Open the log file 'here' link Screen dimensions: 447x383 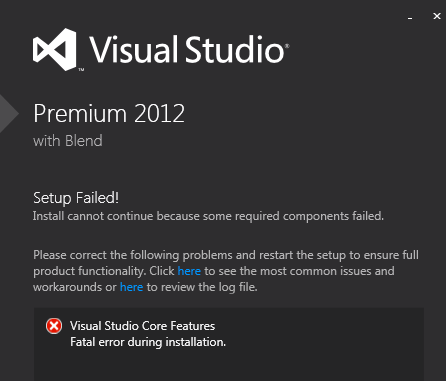[131, 287]
